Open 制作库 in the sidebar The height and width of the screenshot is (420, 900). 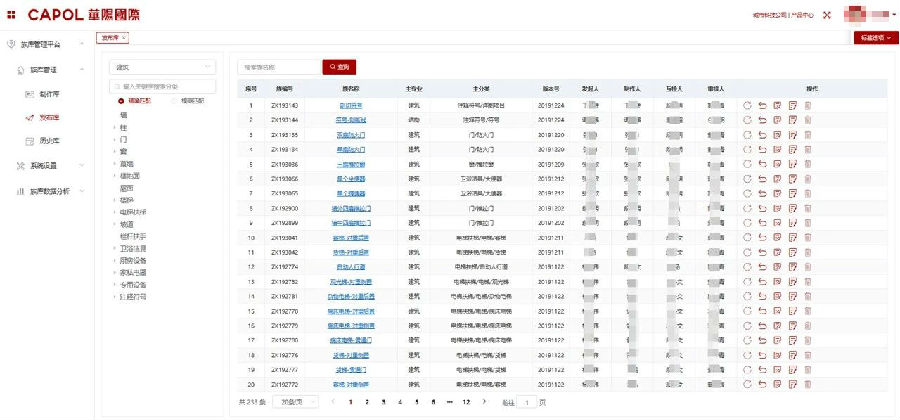[x=49, y=93]
